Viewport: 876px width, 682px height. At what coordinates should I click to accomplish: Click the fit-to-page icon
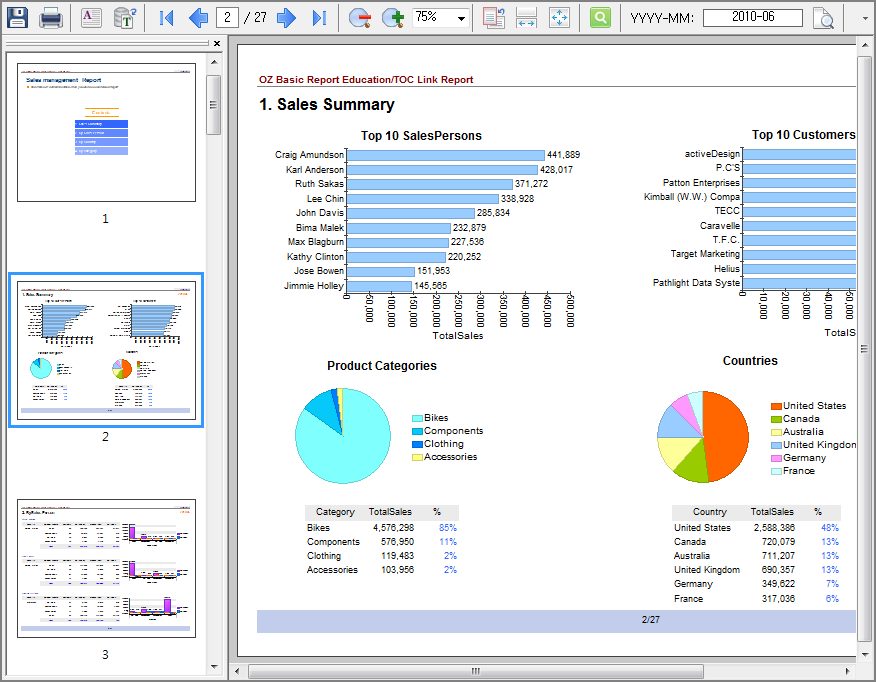point(559,17)
